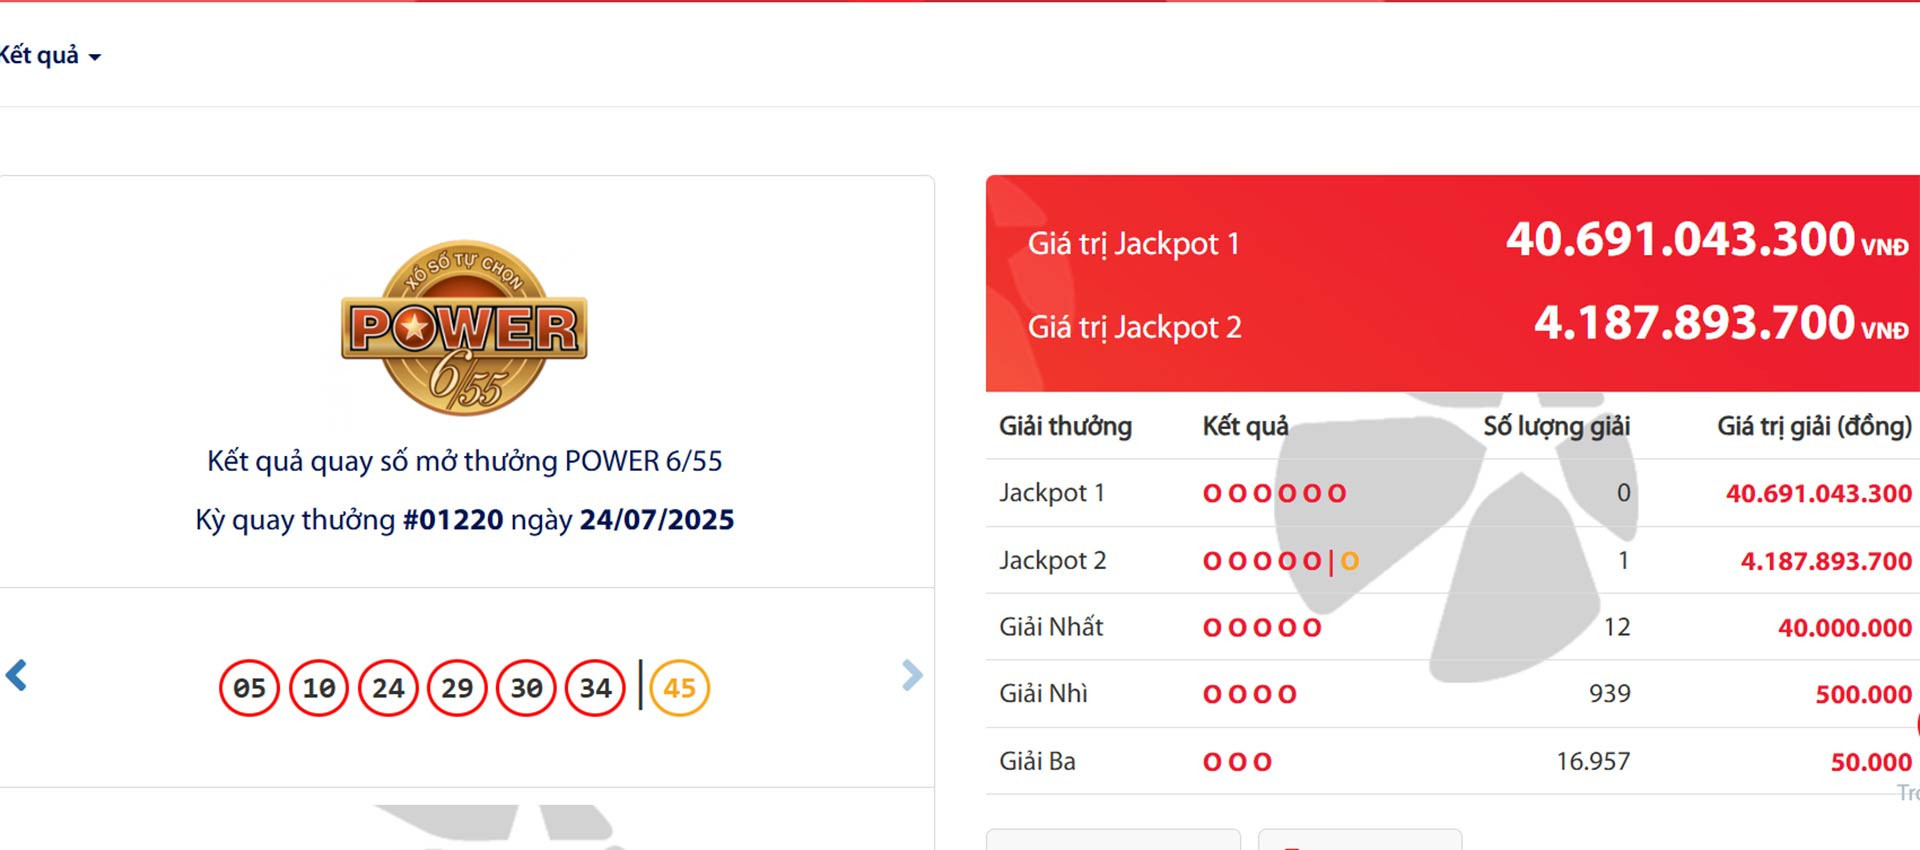This screenshot has height=850, width=1920.
Task: Click the Power 6/55 logo
Action: (x=464, y=328)
